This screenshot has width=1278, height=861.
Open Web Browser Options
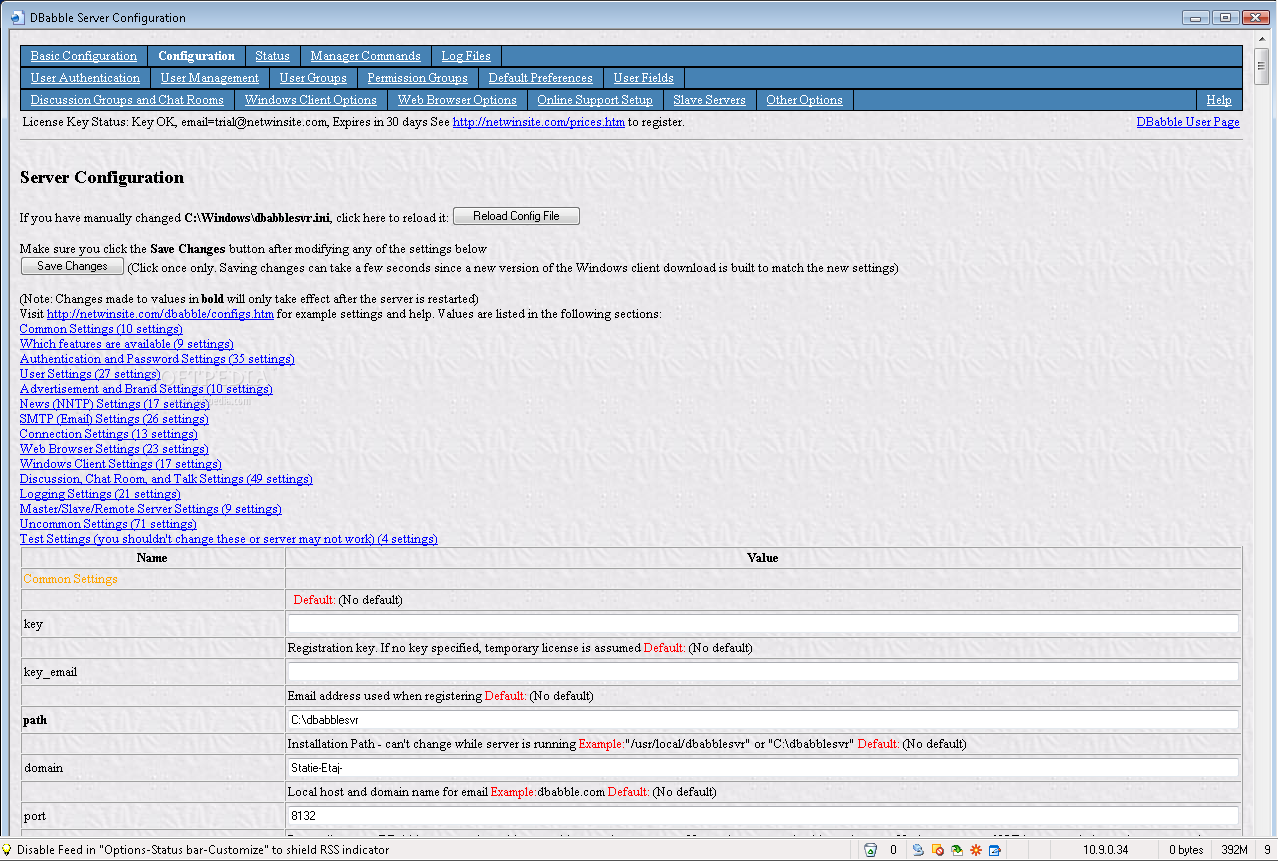coord(457,100)
